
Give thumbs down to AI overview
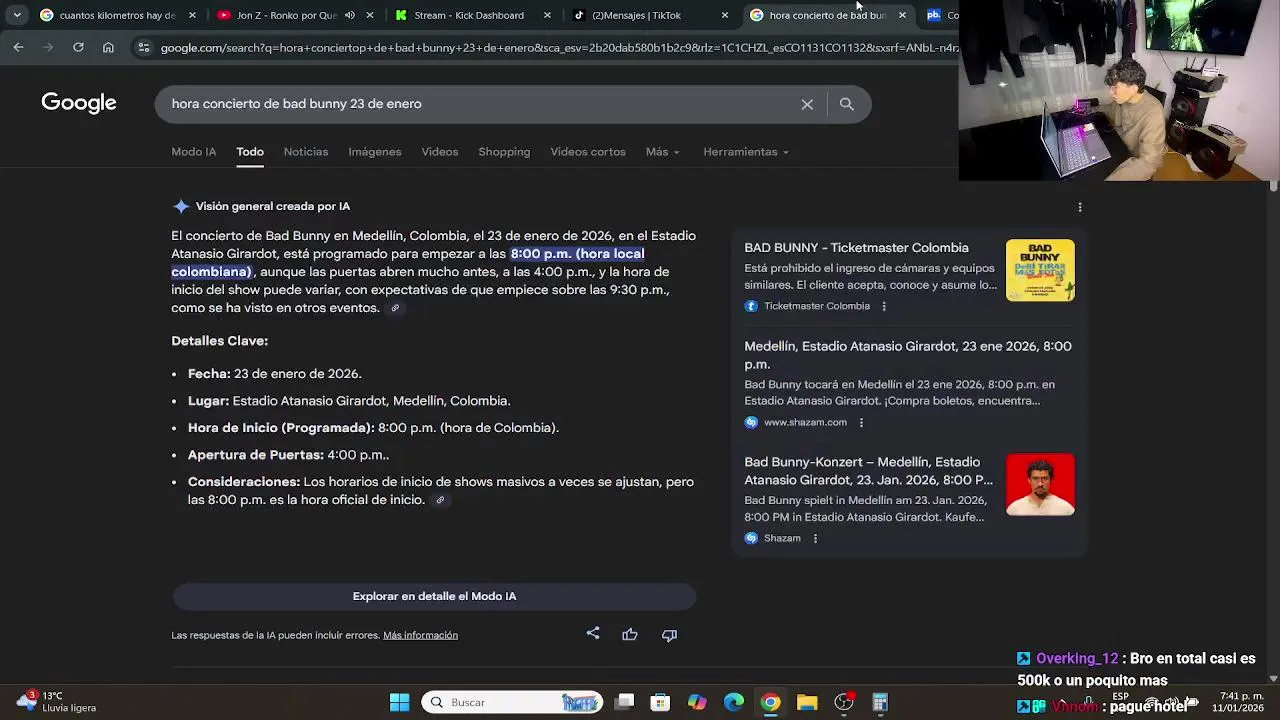(x=669, y=635)
